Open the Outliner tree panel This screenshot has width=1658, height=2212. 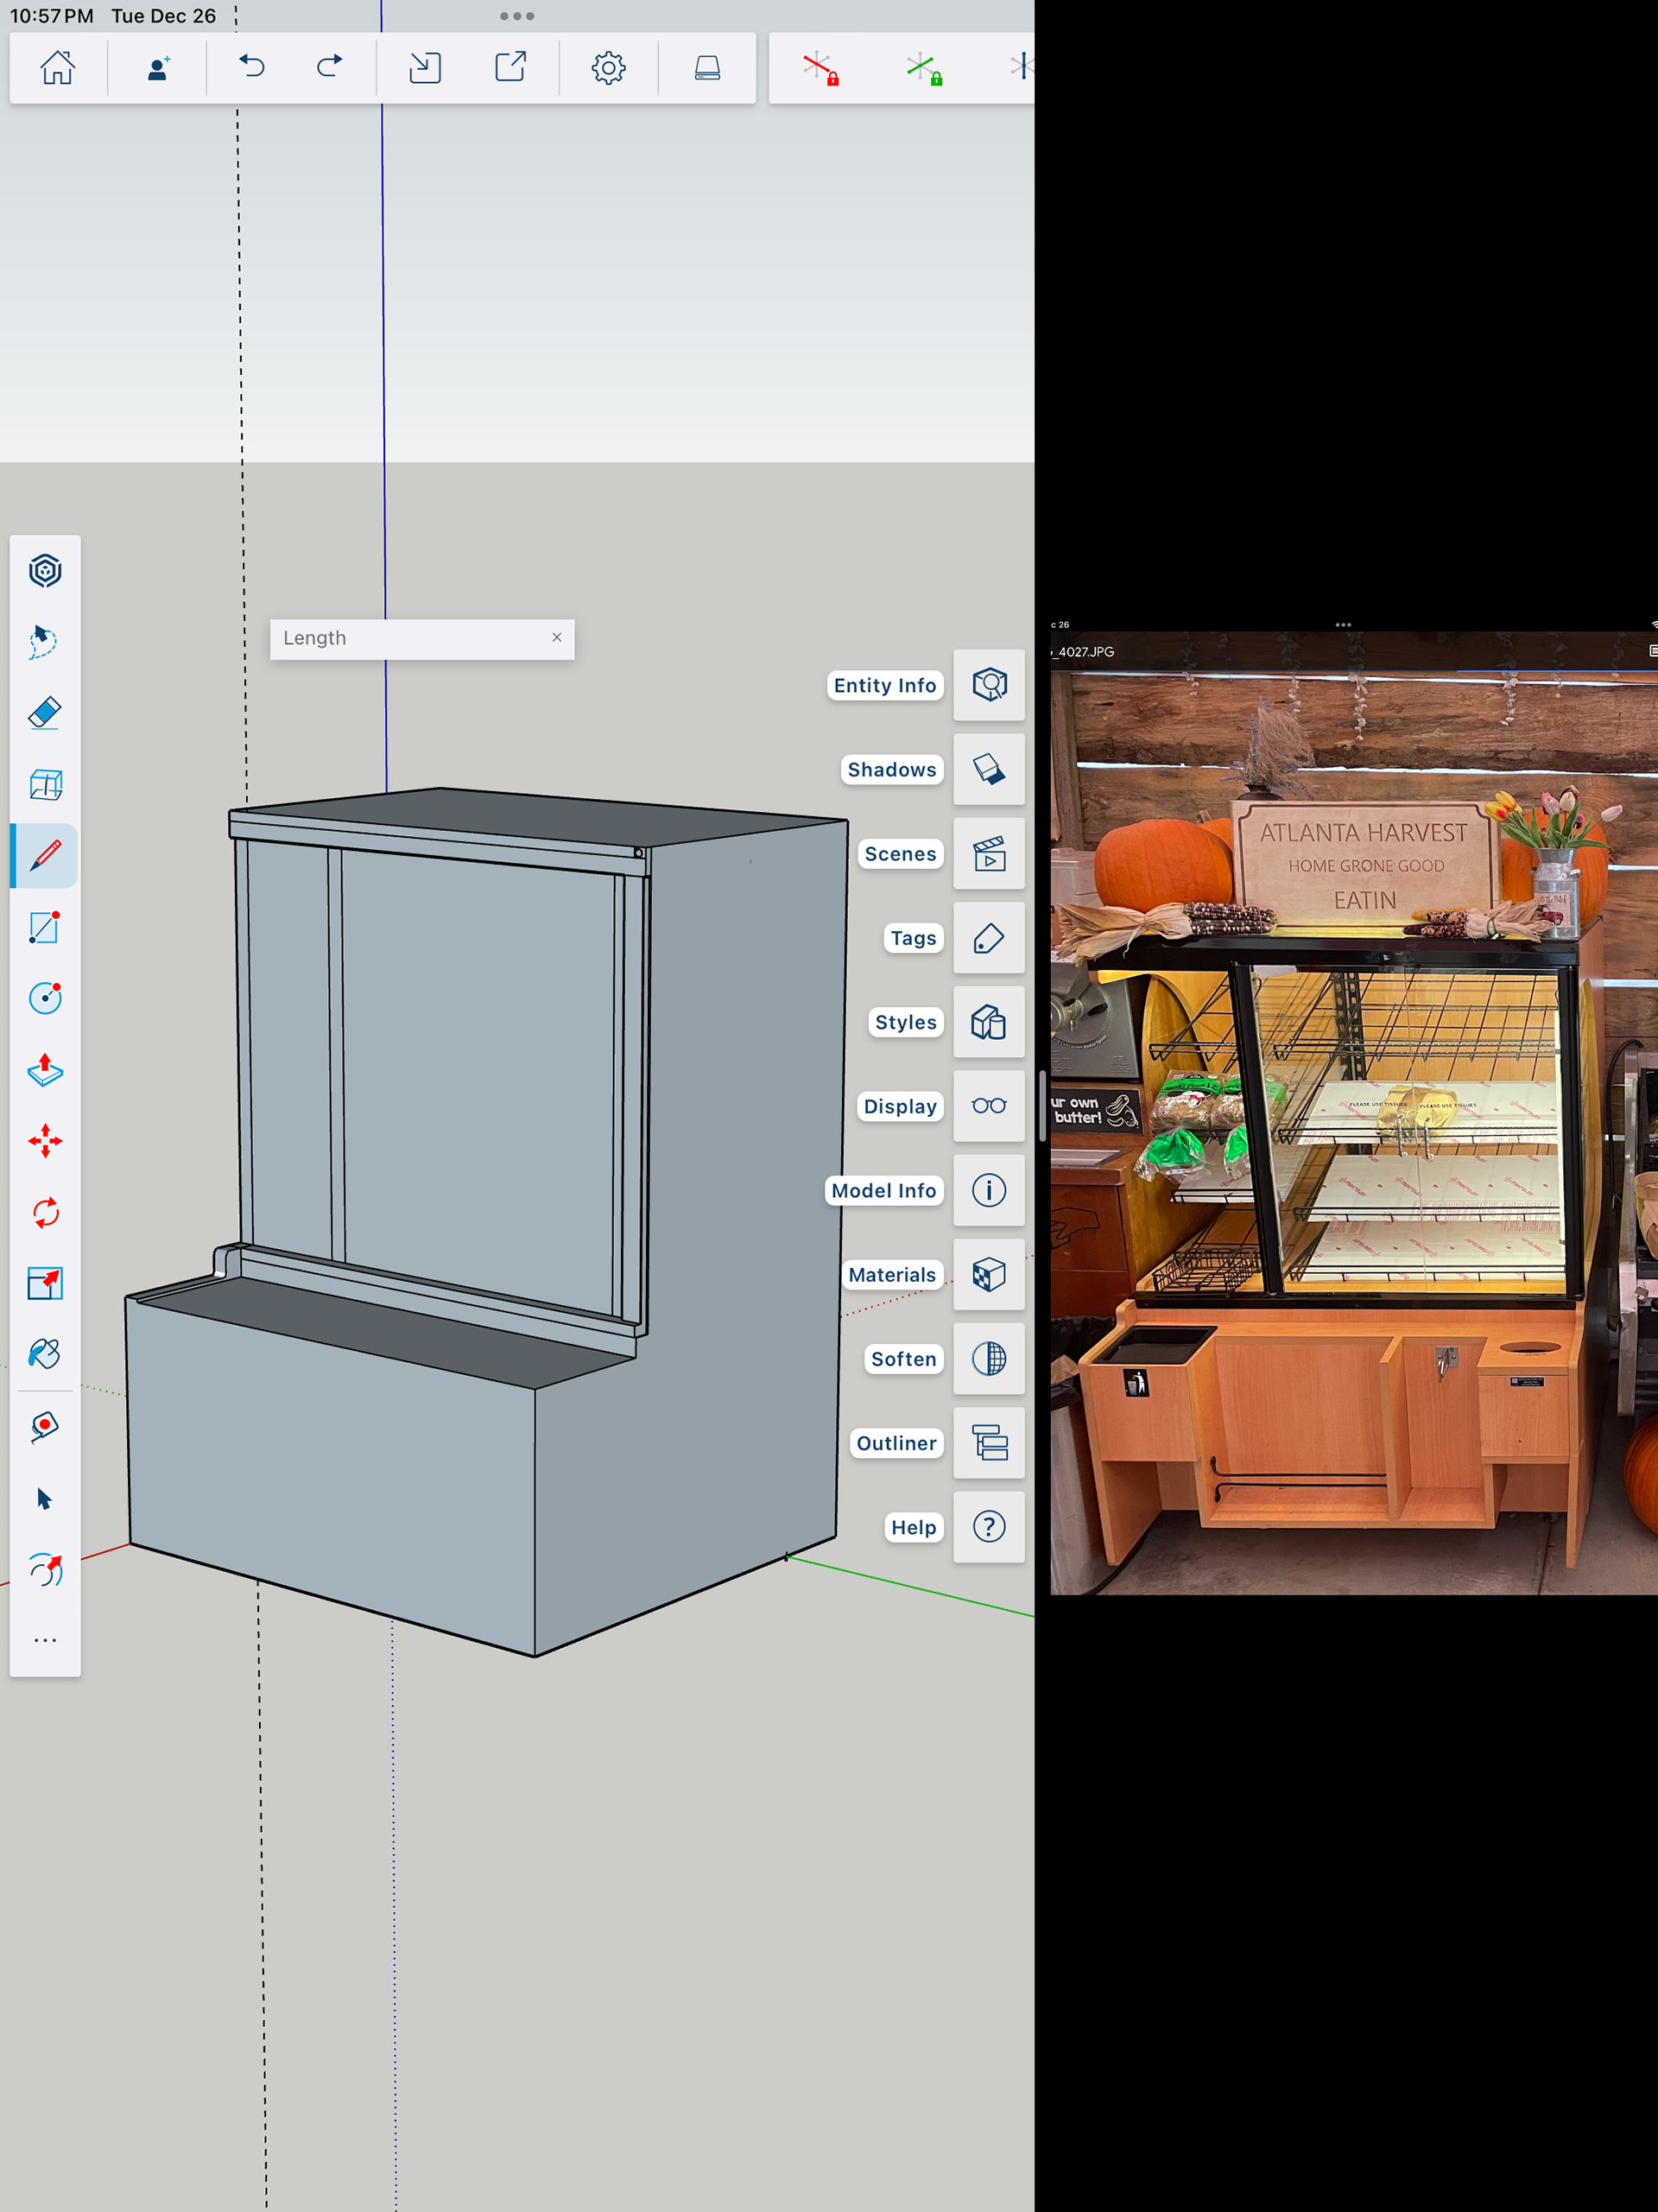[988, 1443]
